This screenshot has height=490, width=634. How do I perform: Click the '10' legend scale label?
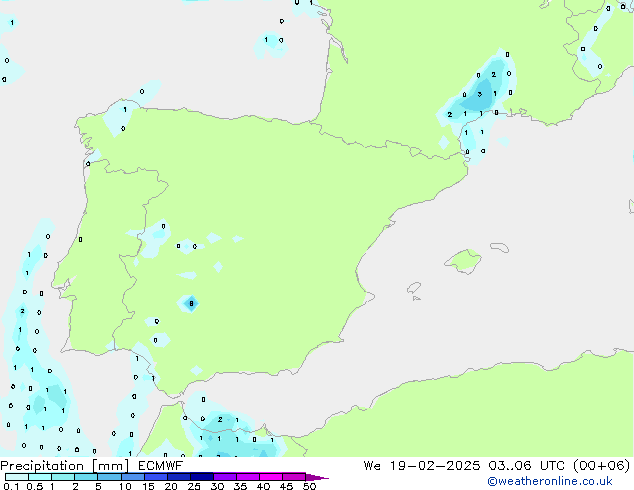(x=125, y=486)
